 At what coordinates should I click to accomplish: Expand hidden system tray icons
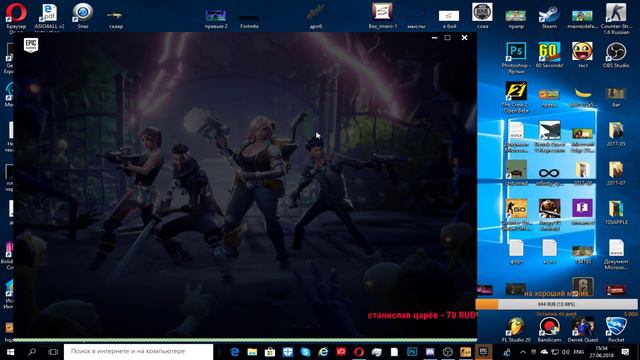tap(523, 352)
